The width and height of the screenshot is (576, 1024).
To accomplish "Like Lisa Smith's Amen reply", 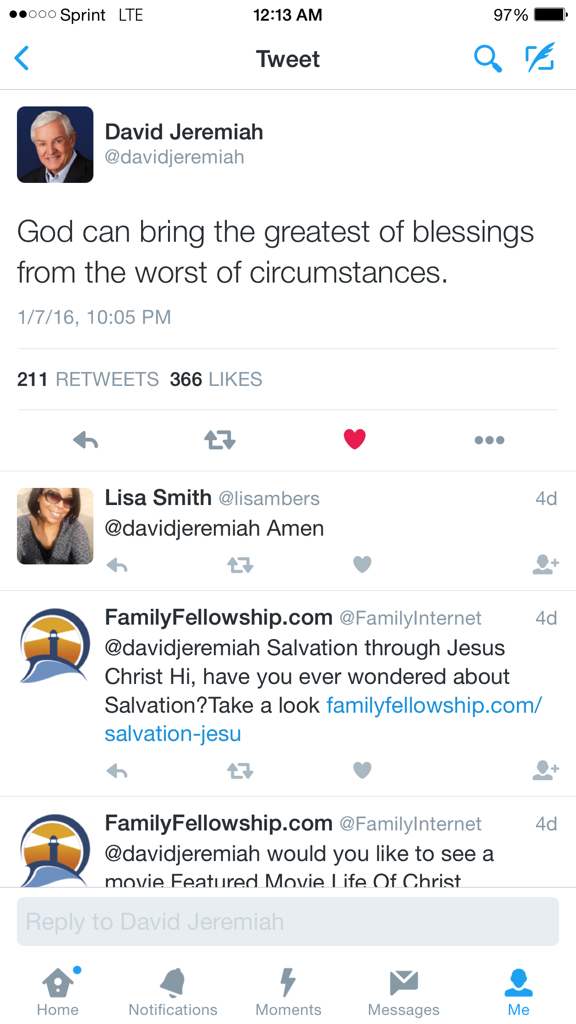I will tap(362, 564).
